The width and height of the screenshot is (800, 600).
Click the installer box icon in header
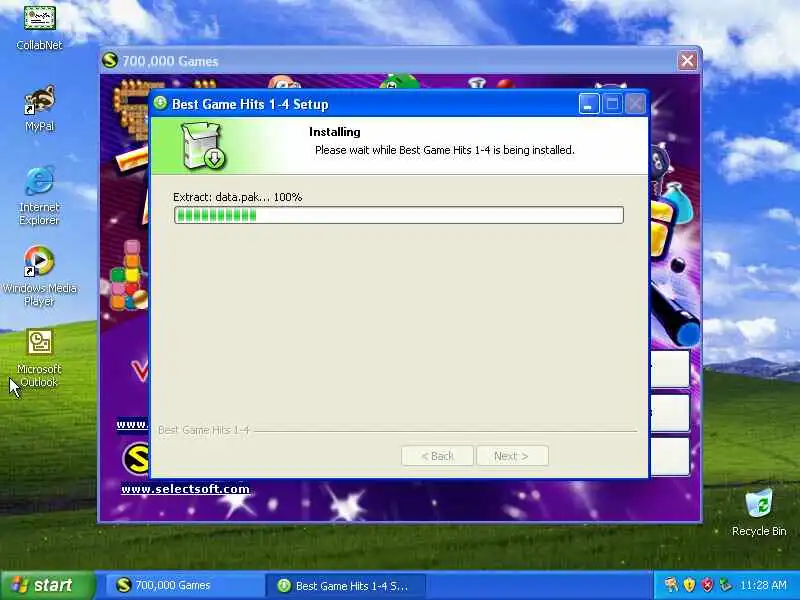203,146
